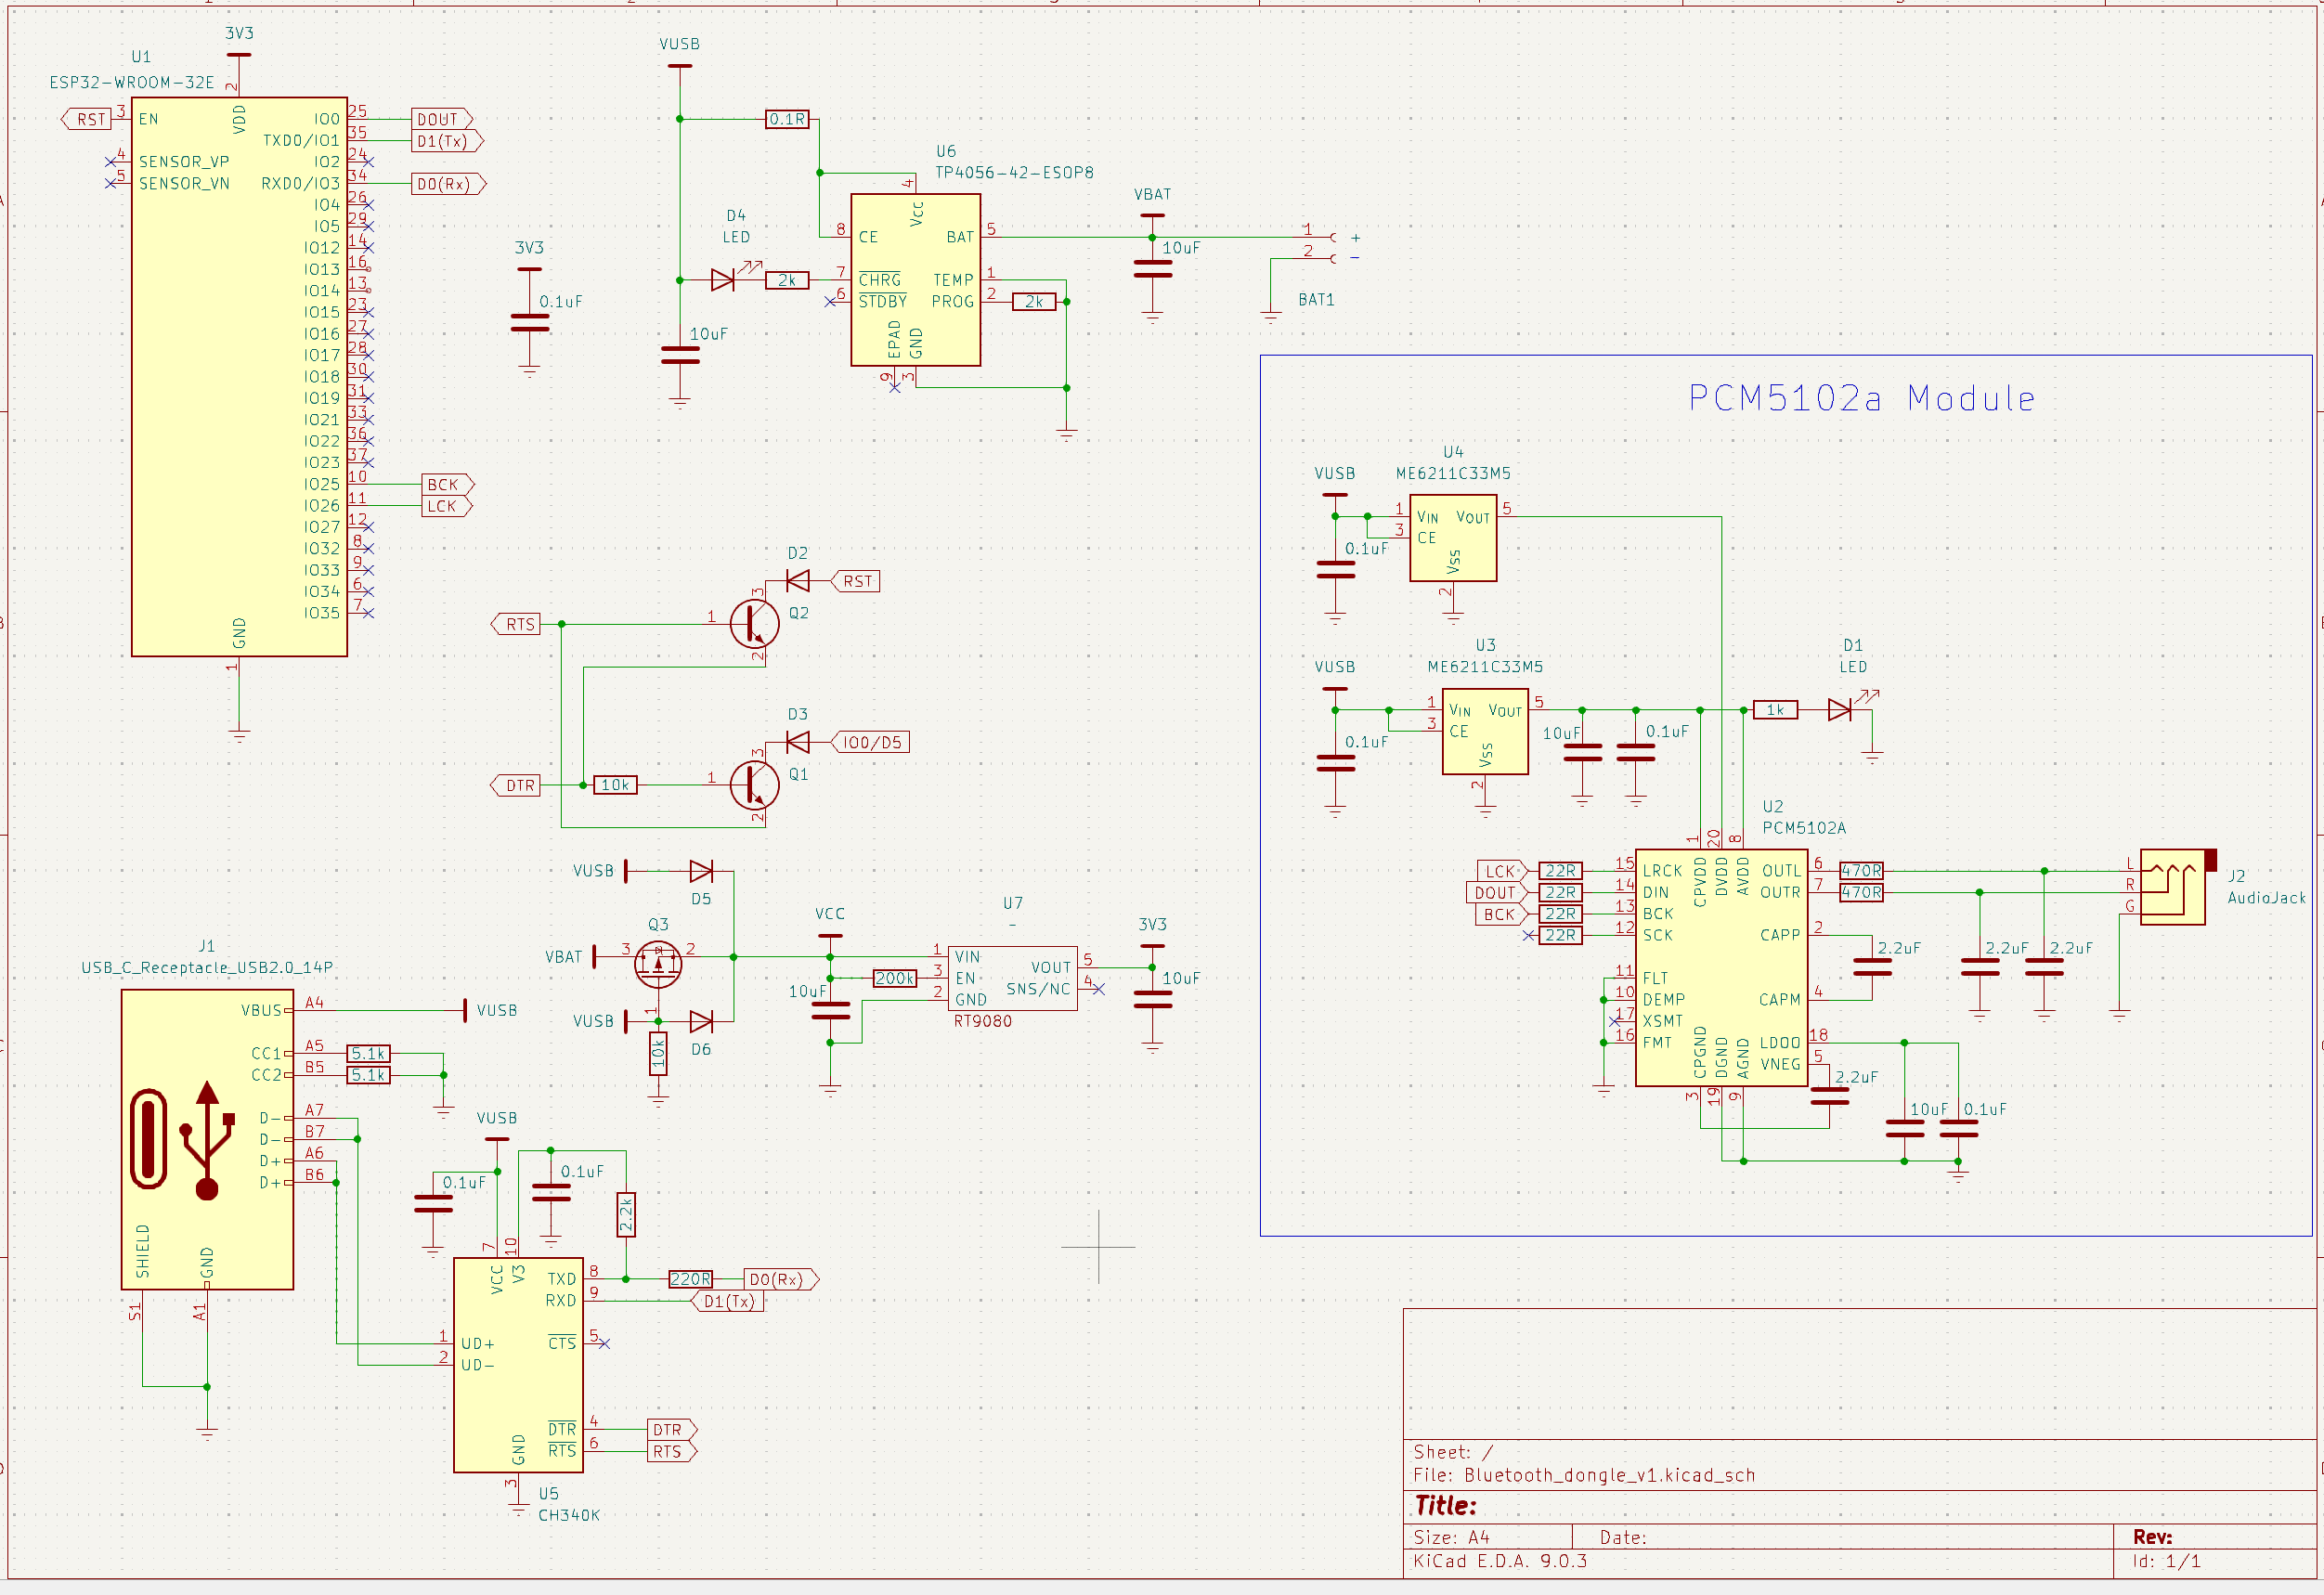Select the XSMT pin on PCM5102A
Image resolution: width=2324 pixels, height=1595 pixels.
[1665, 1021]
